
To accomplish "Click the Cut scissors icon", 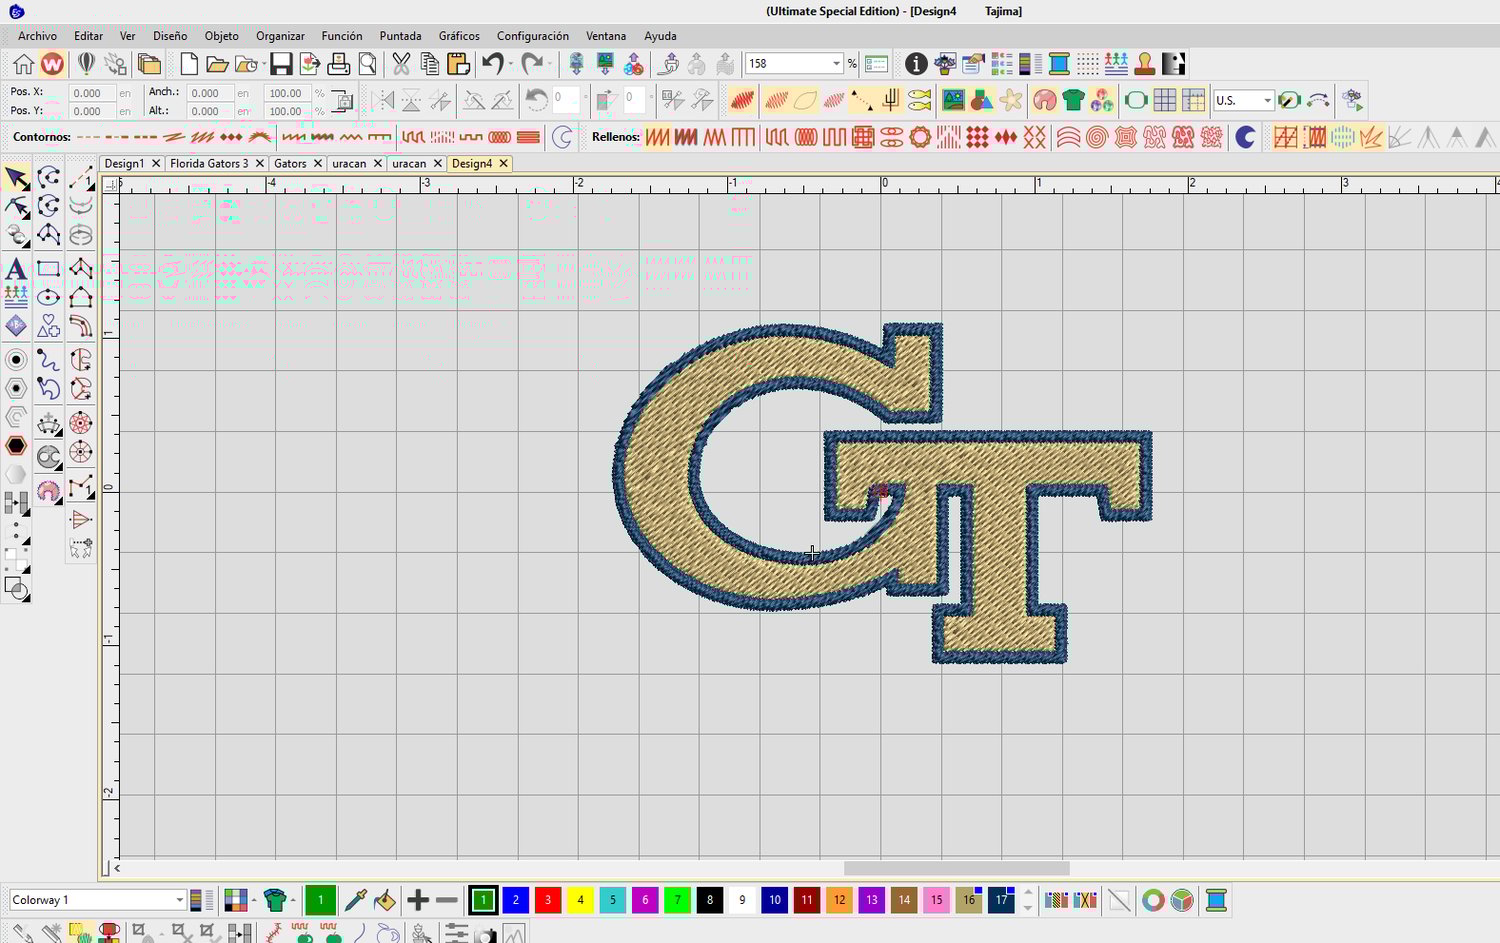I will coord(401,64).
